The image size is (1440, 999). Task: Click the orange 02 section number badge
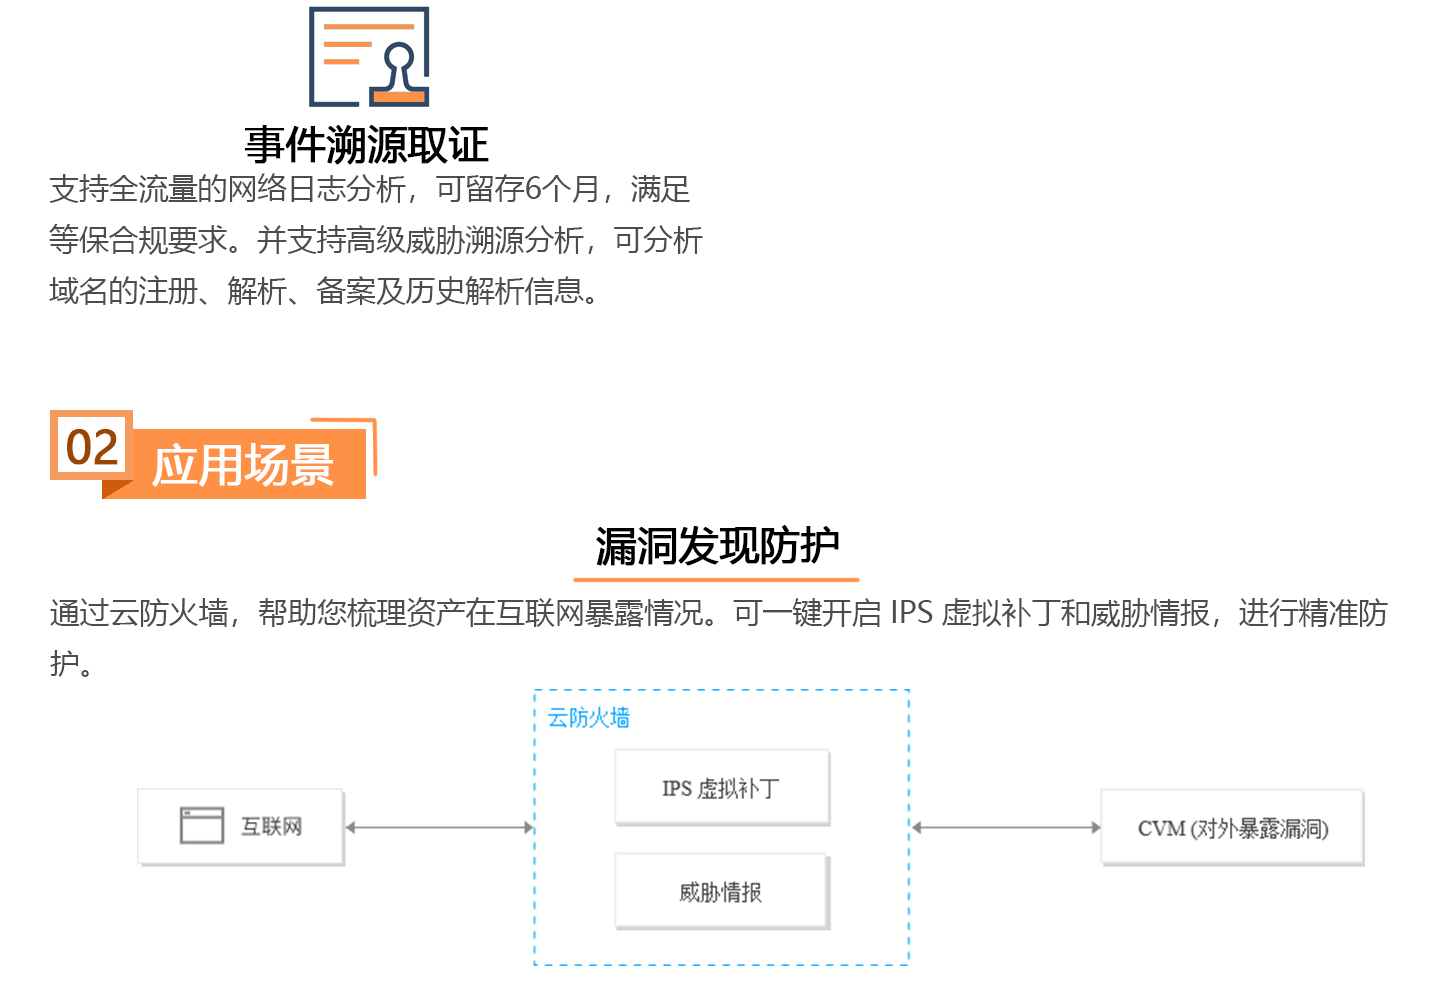(91, 446)
